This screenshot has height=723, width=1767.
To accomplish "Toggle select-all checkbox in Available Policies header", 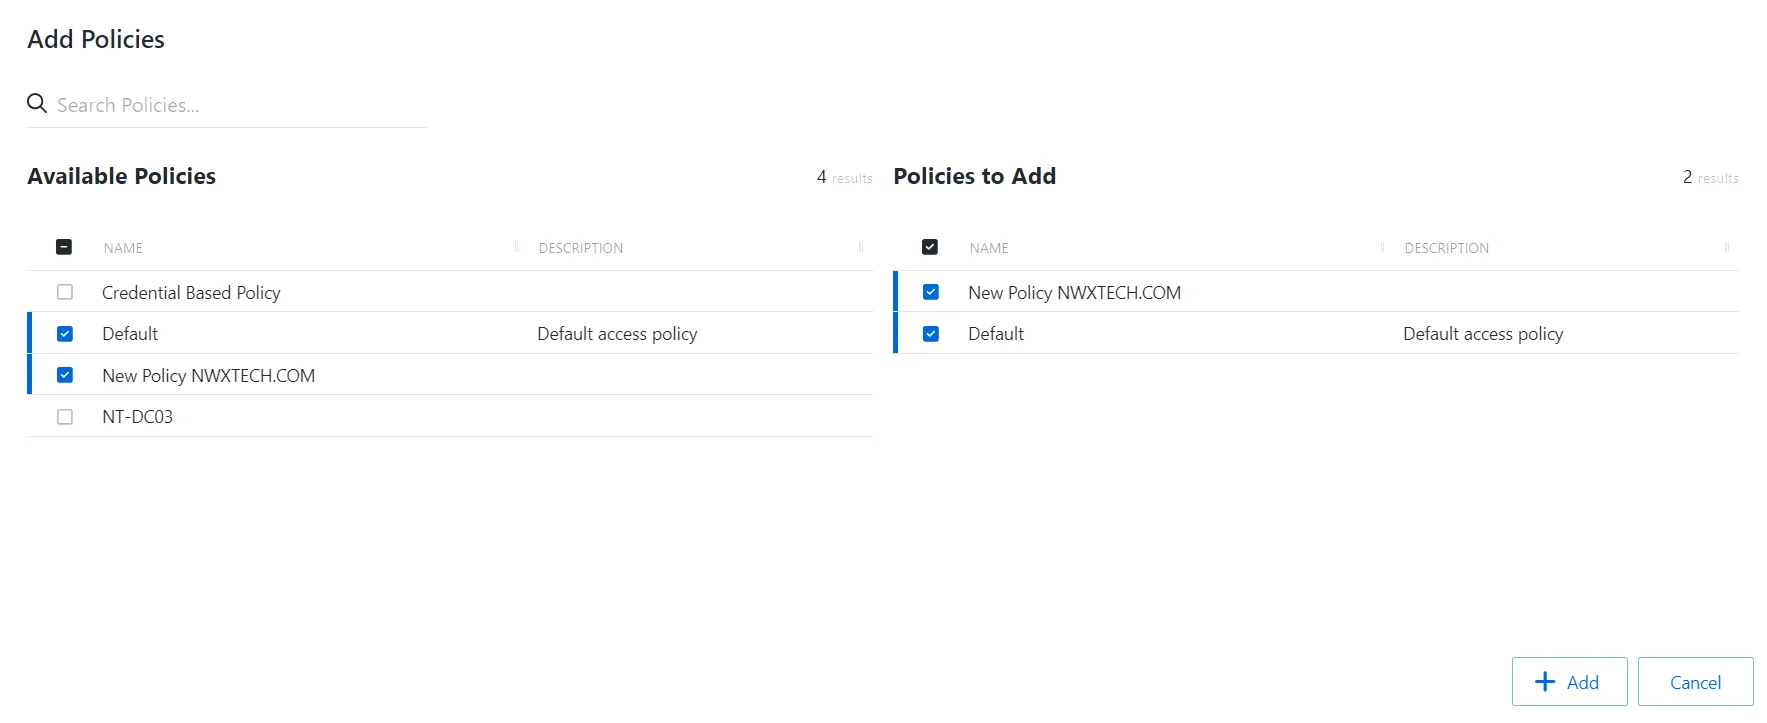I will 64,247.
